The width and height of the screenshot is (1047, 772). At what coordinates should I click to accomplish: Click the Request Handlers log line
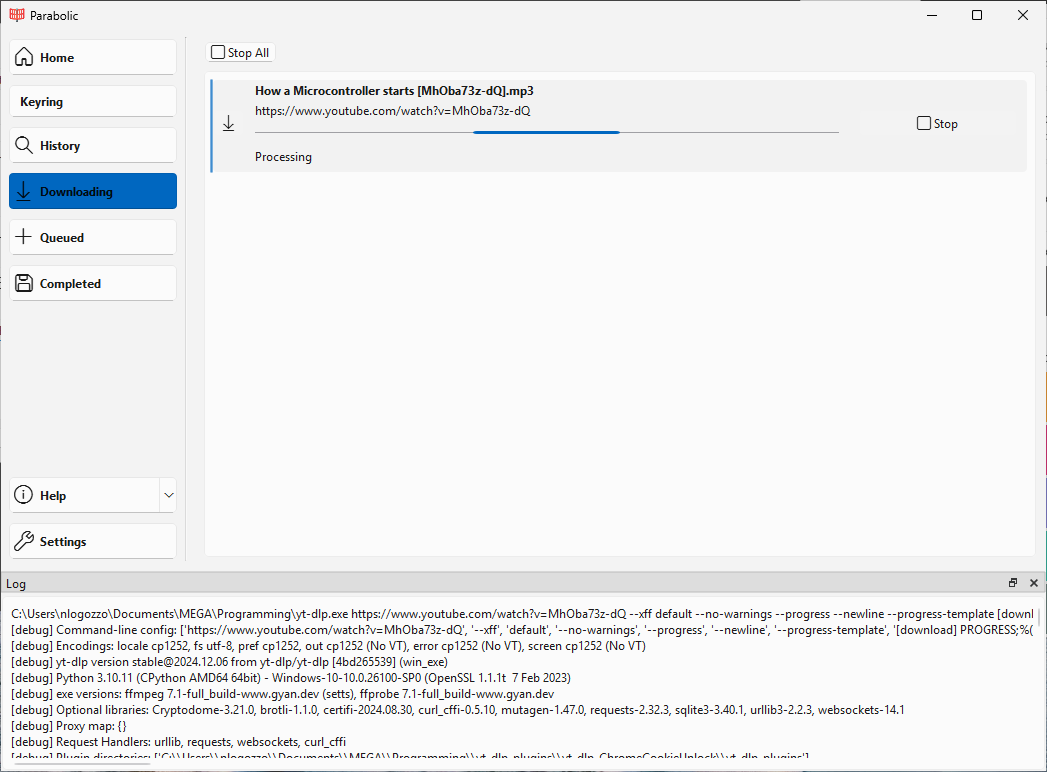(178, 742)
